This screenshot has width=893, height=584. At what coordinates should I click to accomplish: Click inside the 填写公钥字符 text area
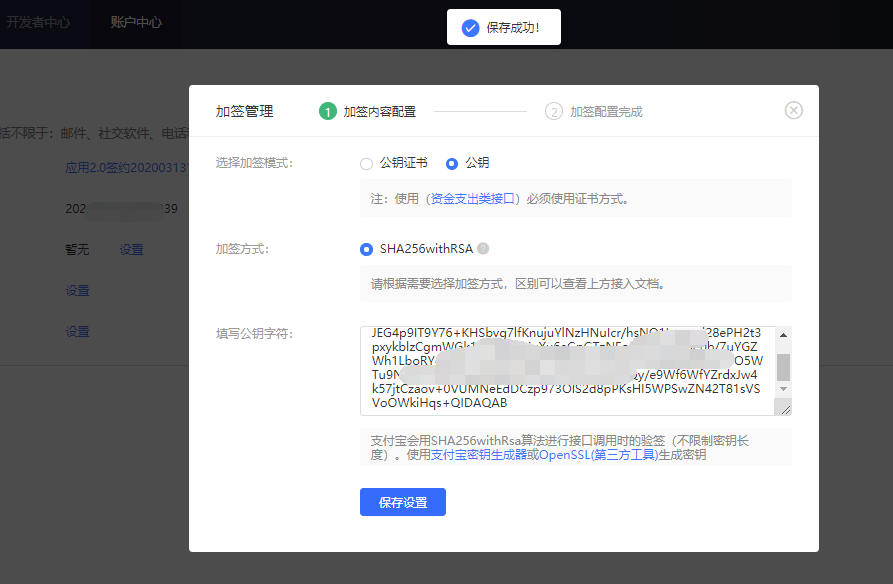[560, 370]
